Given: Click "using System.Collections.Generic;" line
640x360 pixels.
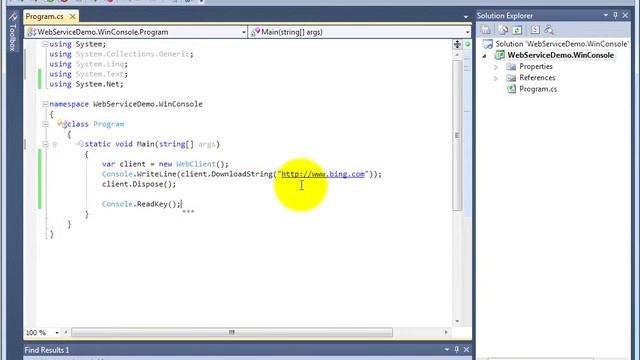Looking at the screenshot, I should coord(121,54).
